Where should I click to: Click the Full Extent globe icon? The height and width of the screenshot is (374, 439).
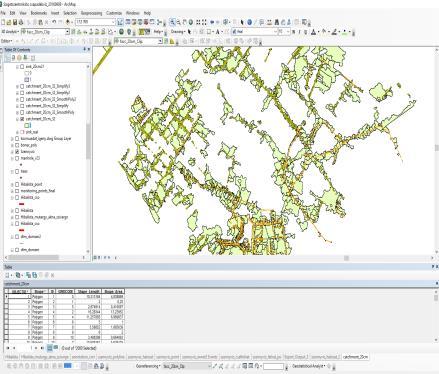pos(191,22)
